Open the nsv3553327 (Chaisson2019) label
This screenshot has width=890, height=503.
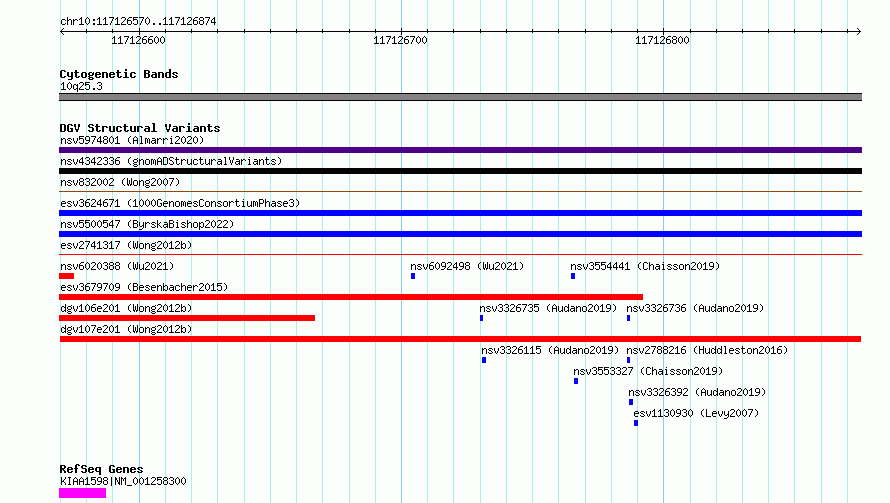(648, 371)
